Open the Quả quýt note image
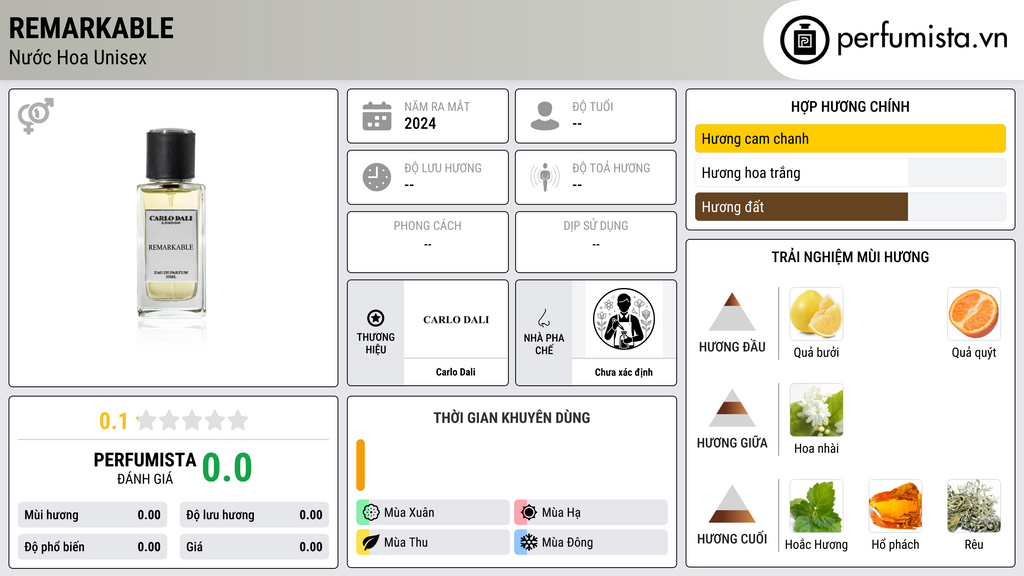The height and width of the screenshot is (576, 1024). click(974, 313)
